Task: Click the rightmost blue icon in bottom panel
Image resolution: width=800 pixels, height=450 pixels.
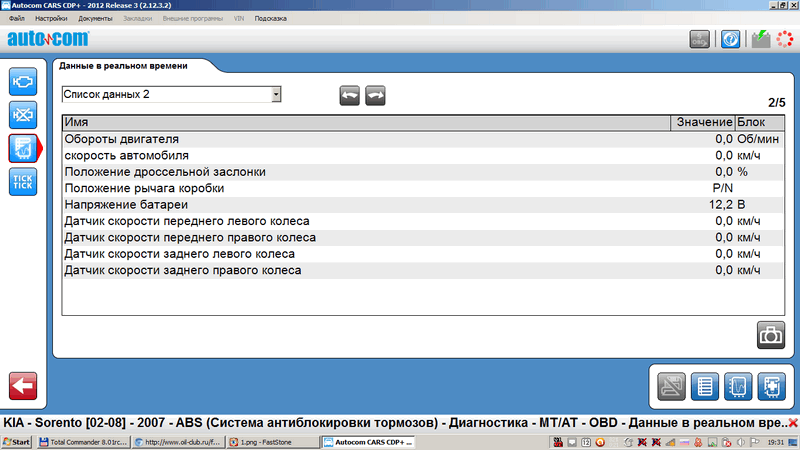Action: 771,386
